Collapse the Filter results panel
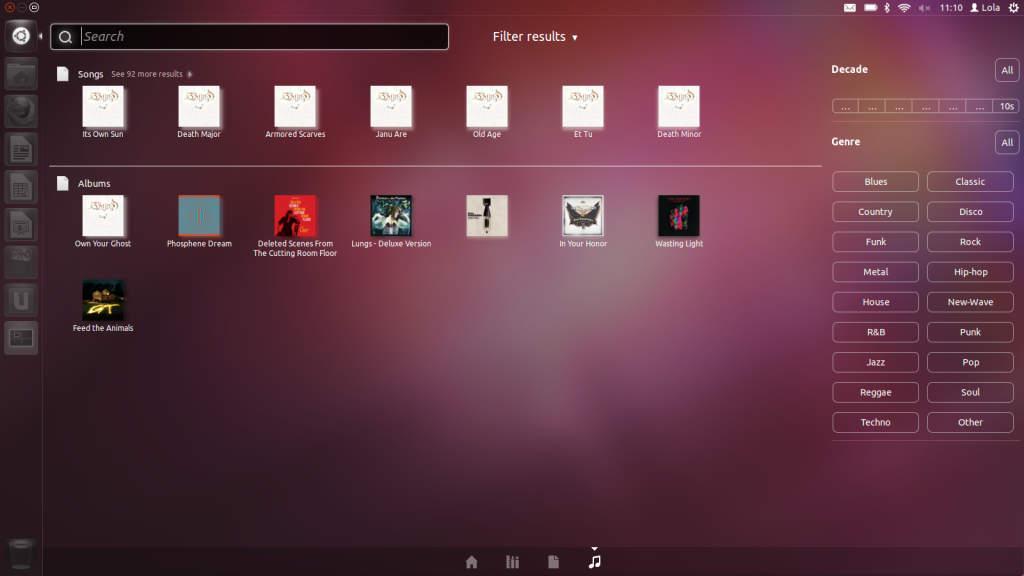 (535, 37)
